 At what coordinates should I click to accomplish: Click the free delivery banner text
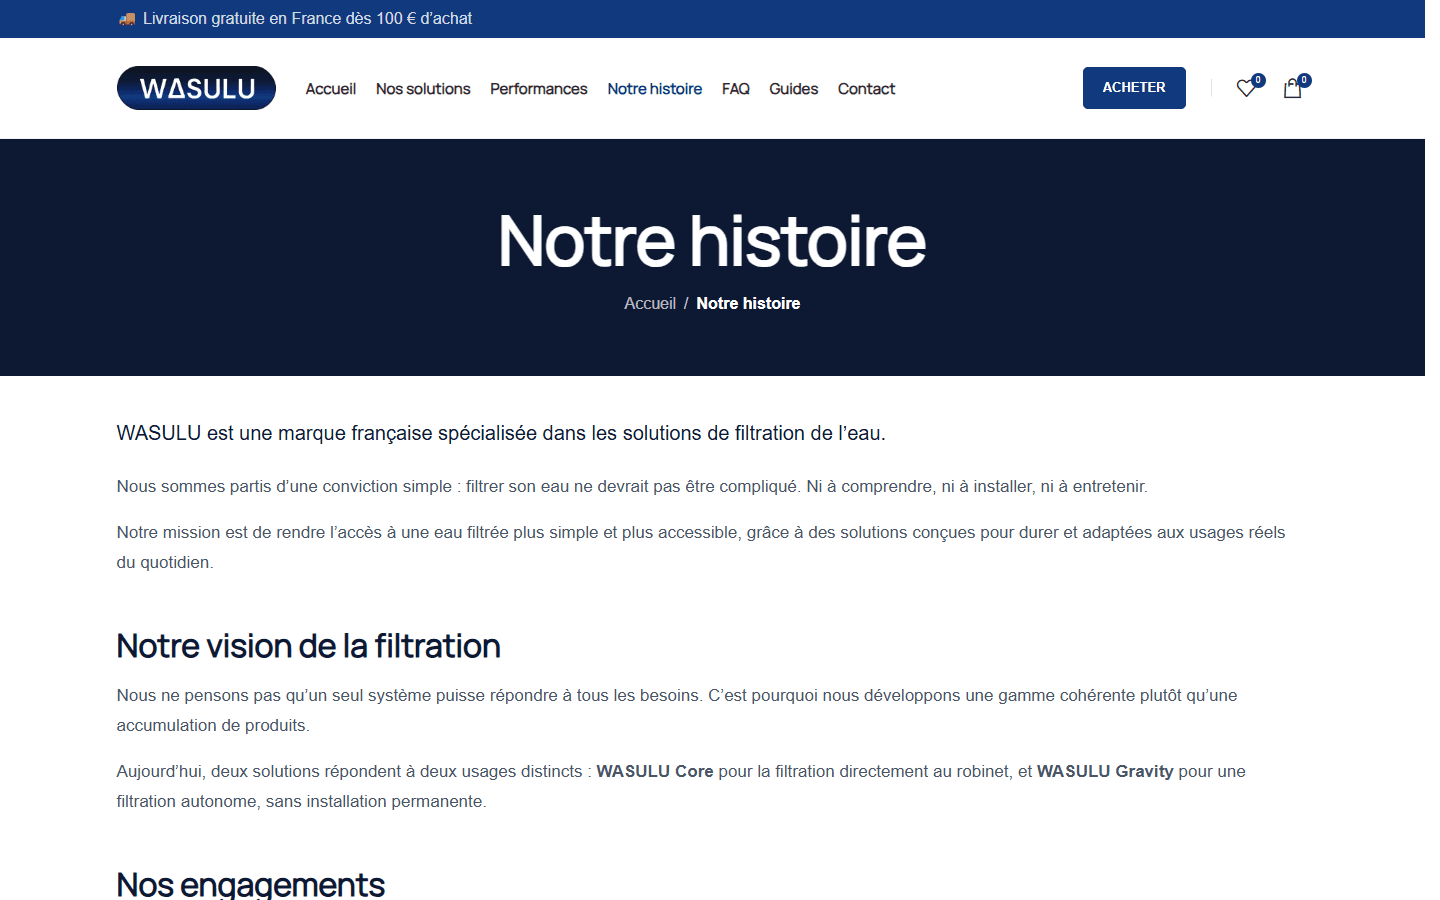(x=307, y=19)
